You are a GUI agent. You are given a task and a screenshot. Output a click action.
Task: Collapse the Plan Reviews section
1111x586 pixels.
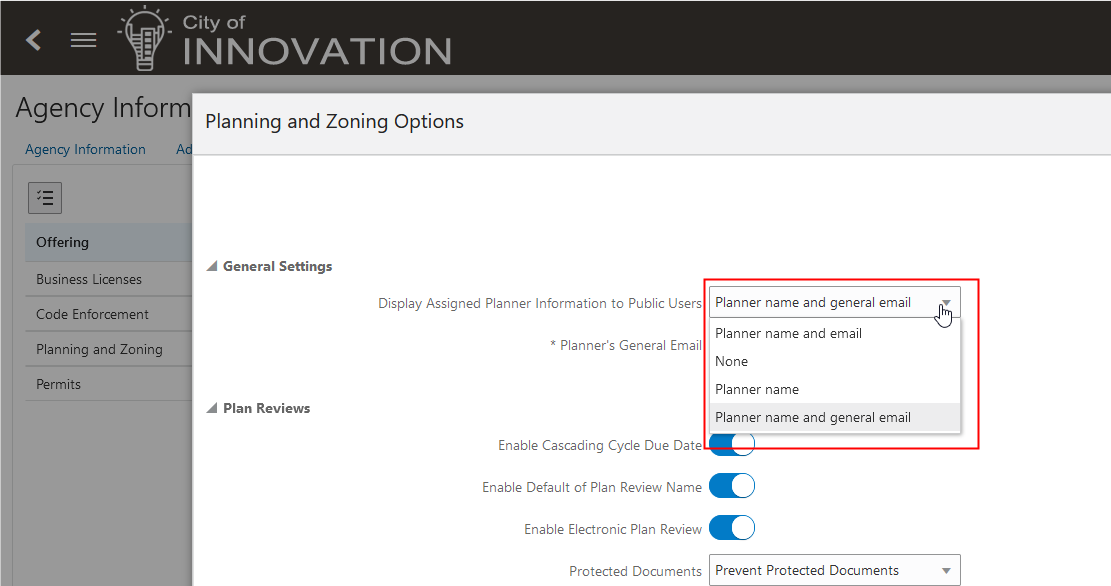coord(211,409)
